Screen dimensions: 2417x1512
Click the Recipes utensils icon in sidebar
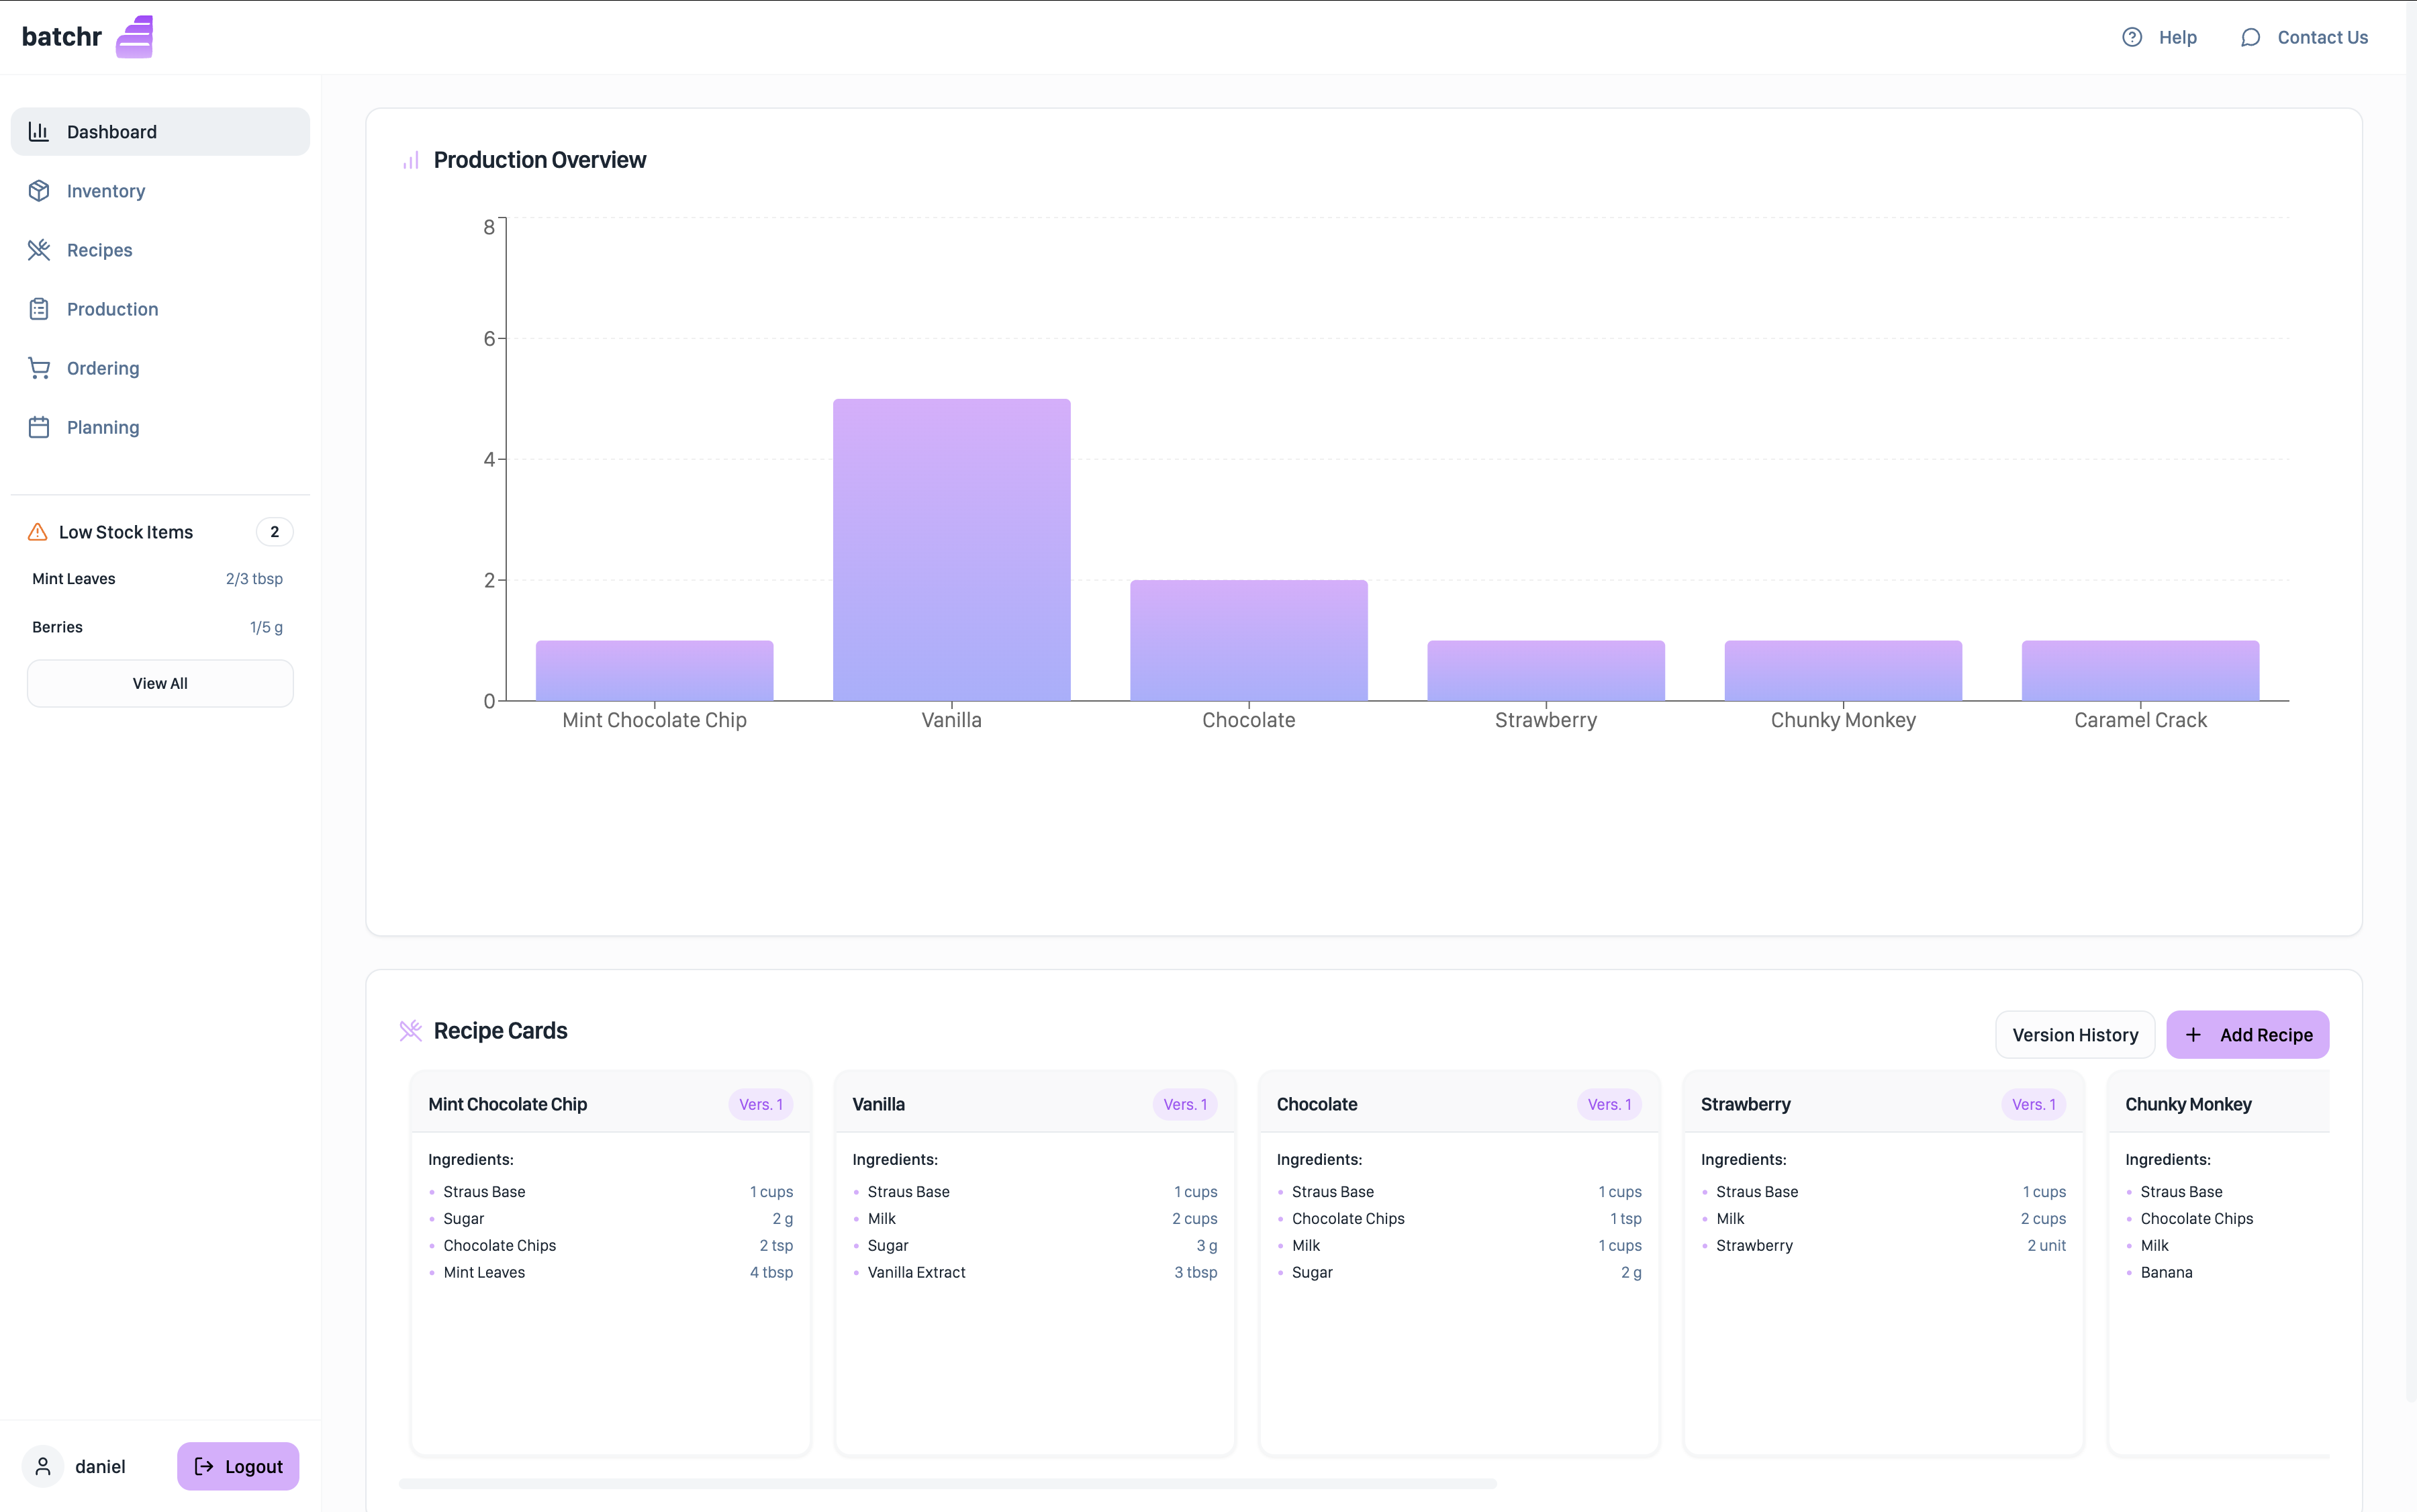coord(39,250)
